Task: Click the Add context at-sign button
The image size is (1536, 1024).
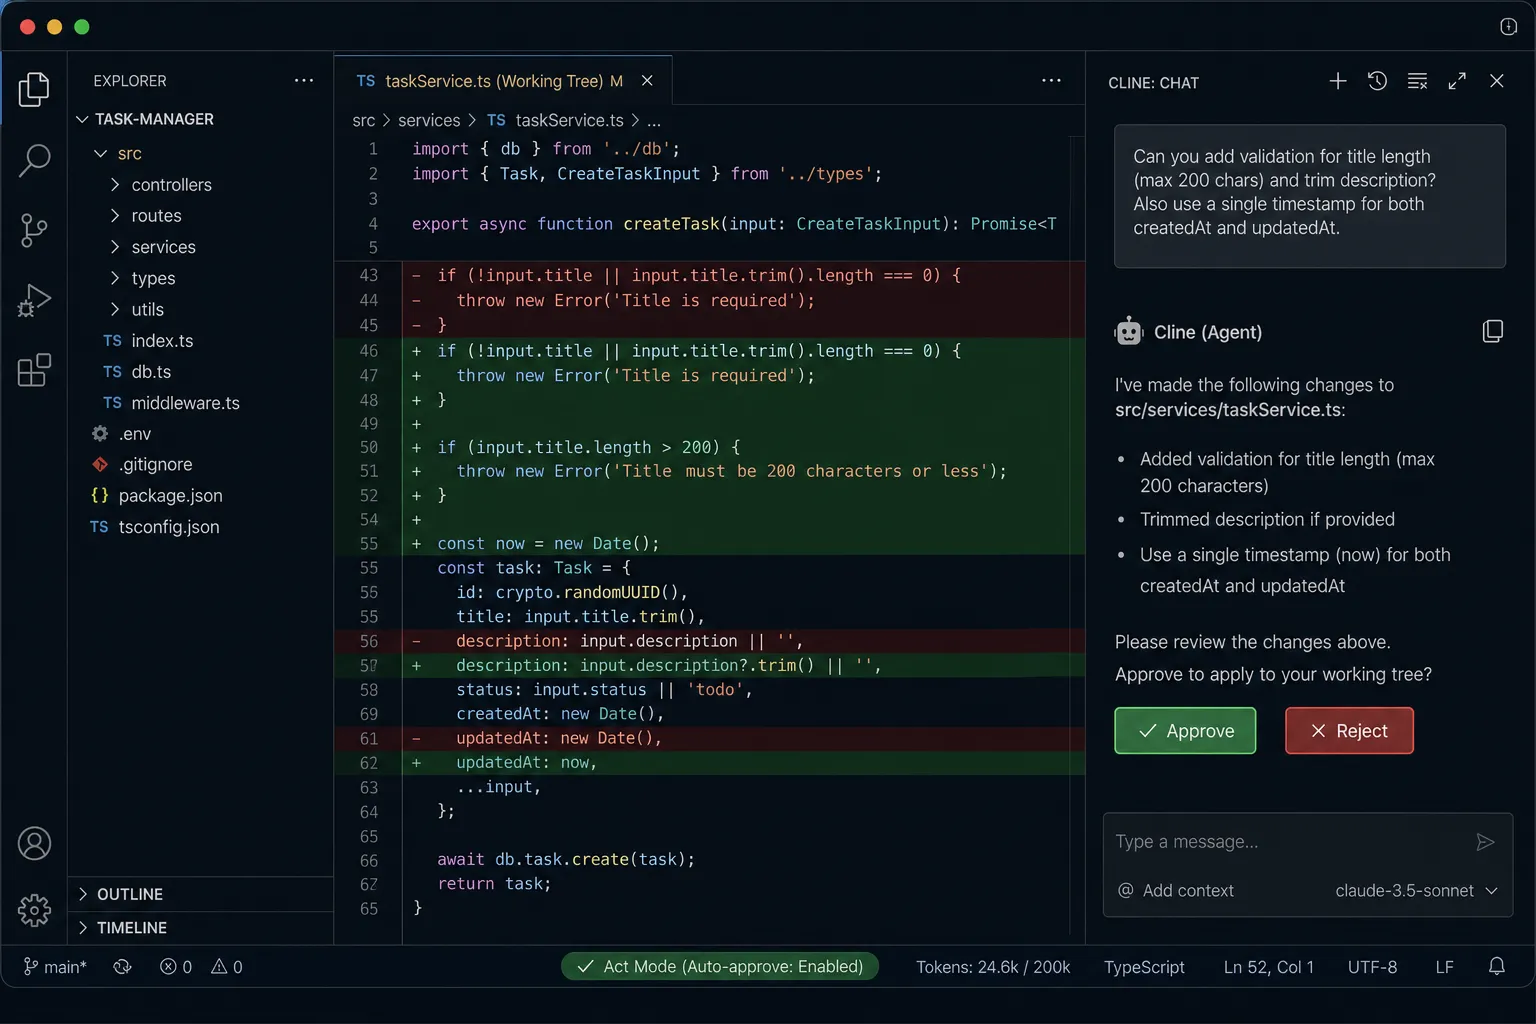Action: (1176, 890)
